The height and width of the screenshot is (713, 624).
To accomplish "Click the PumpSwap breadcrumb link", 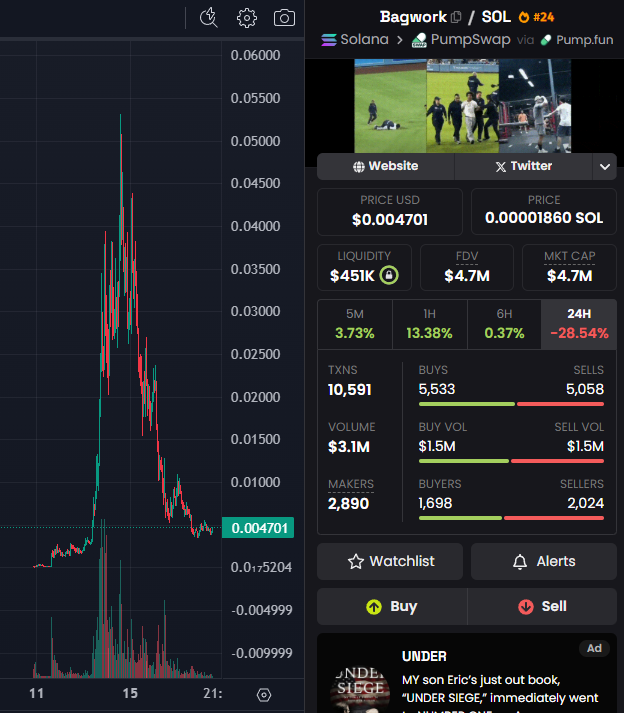I will tap(470, 40).
